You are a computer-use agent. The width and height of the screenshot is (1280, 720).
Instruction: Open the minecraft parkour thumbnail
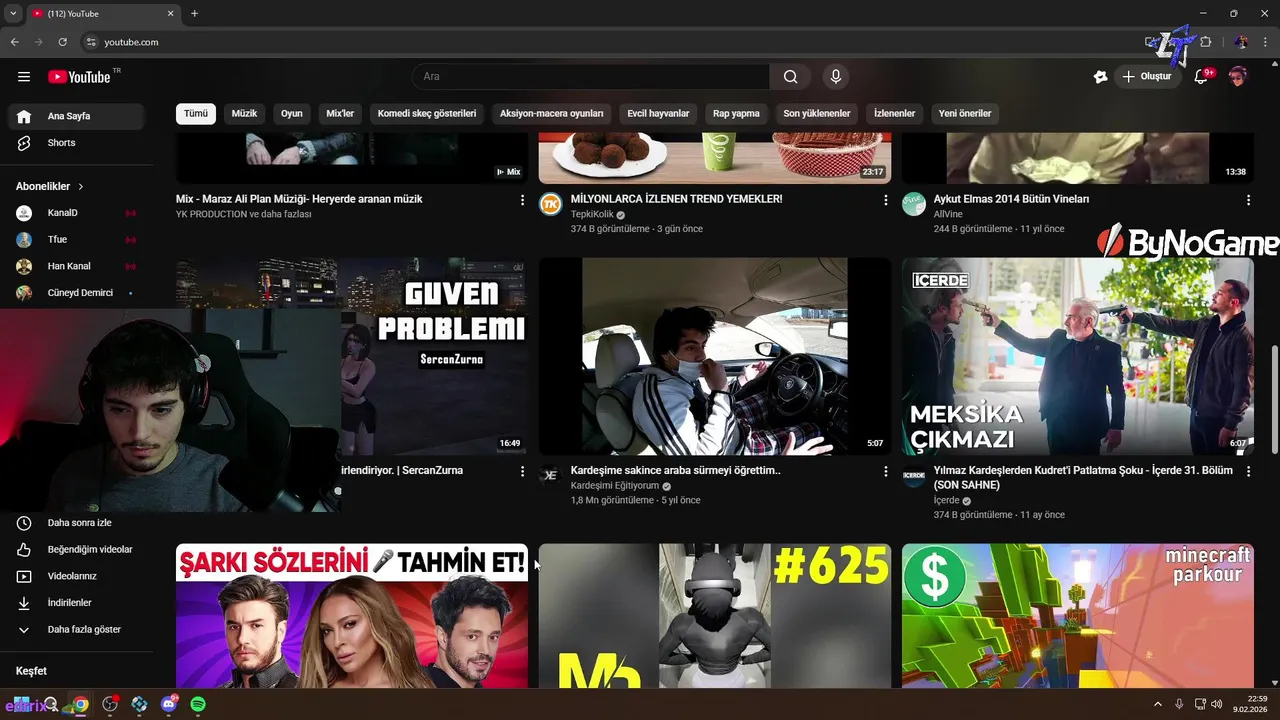tap(1078, 616)
